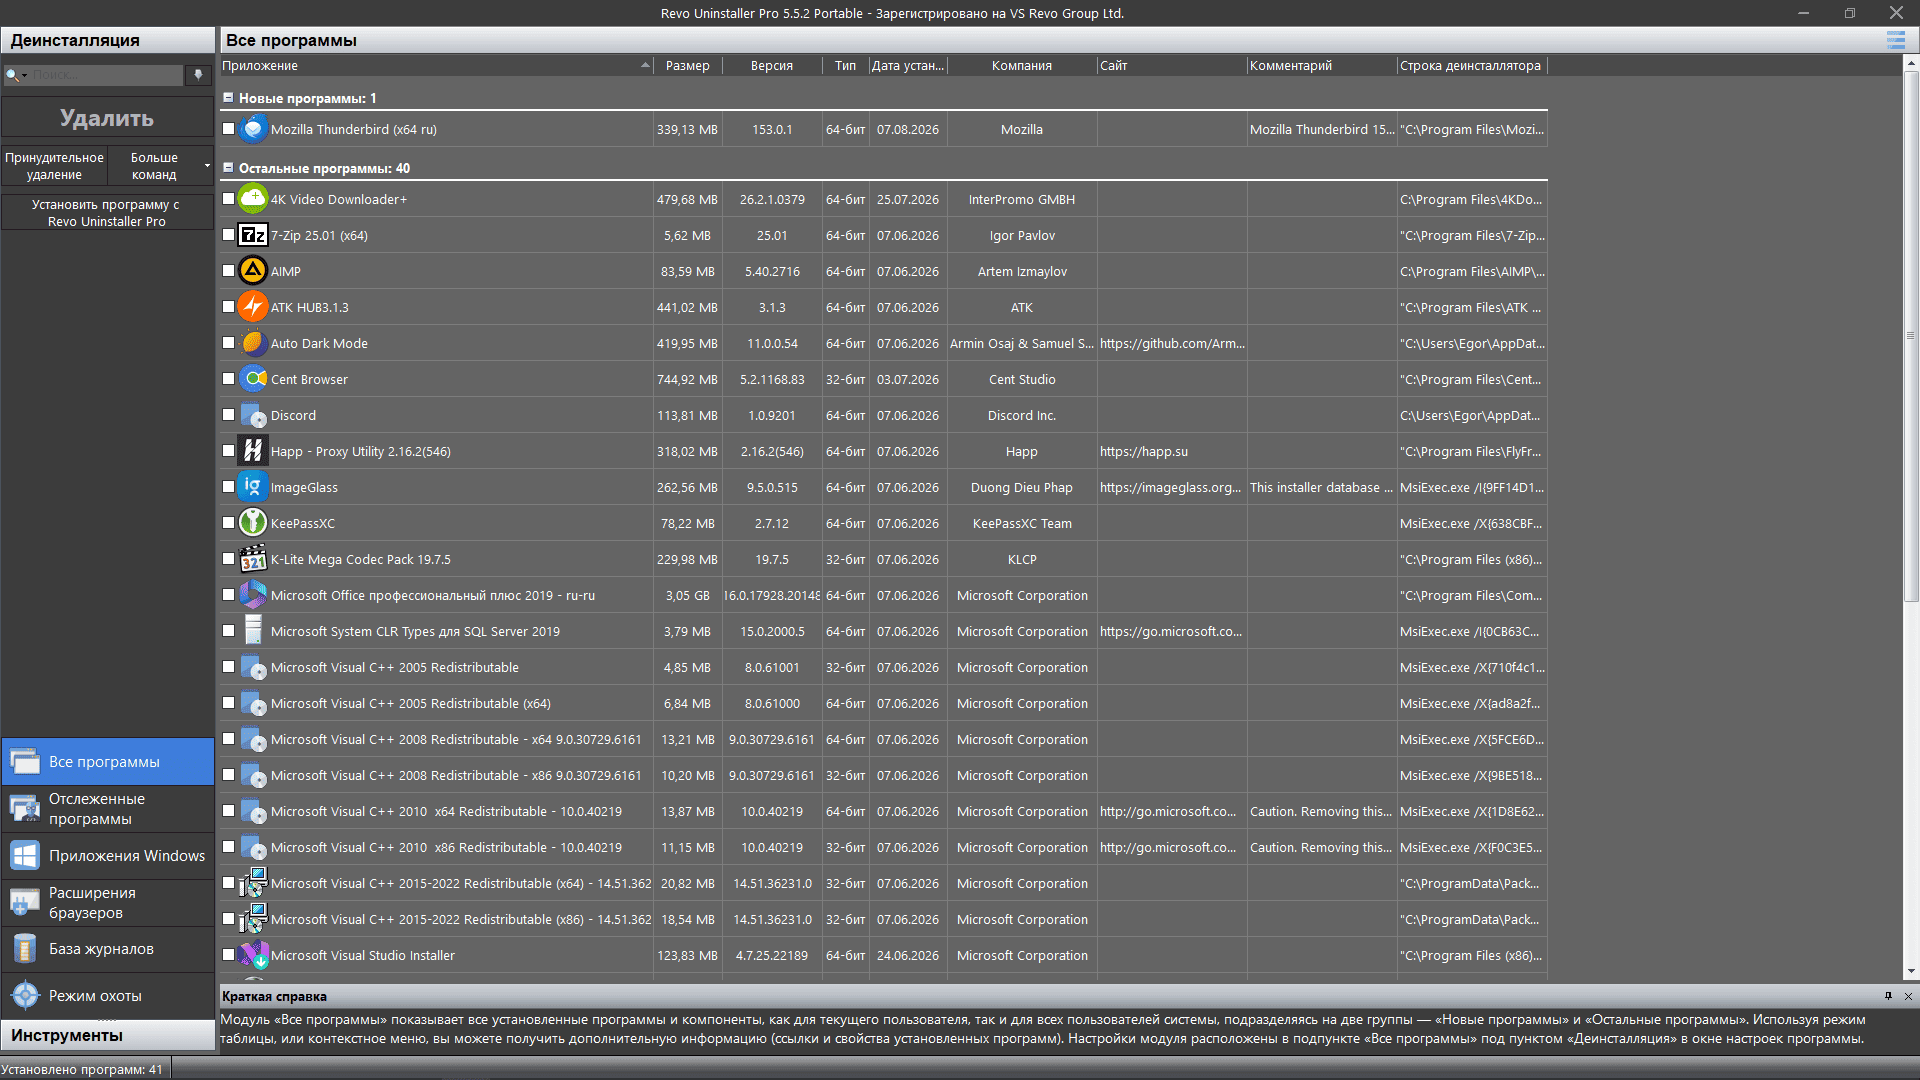Tick the Discord checkbox

(x=228, y=415)
